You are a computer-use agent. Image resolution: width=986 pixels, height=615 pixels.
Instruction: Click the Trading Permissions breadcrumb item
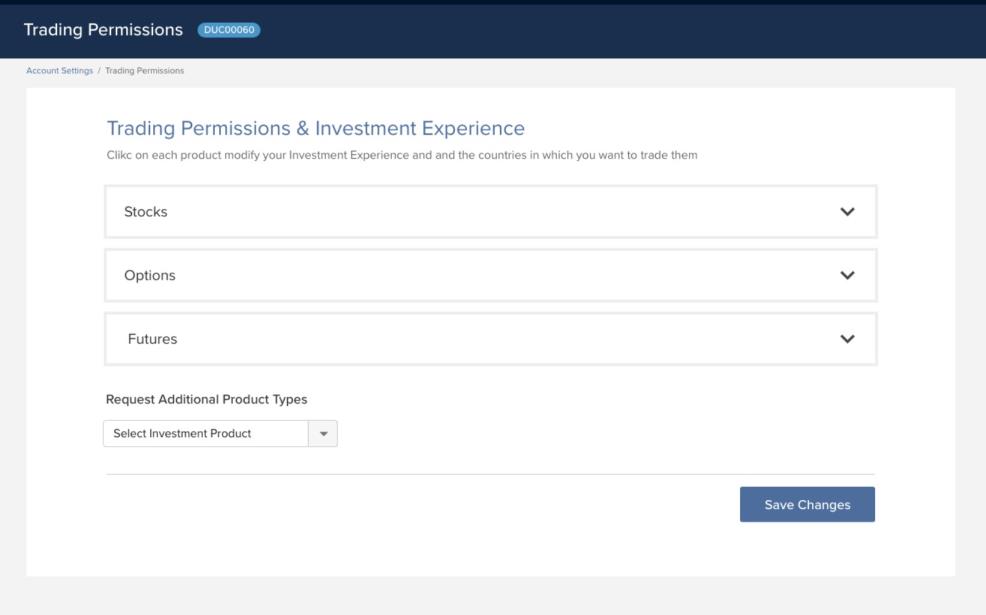(x=144, y=71)
